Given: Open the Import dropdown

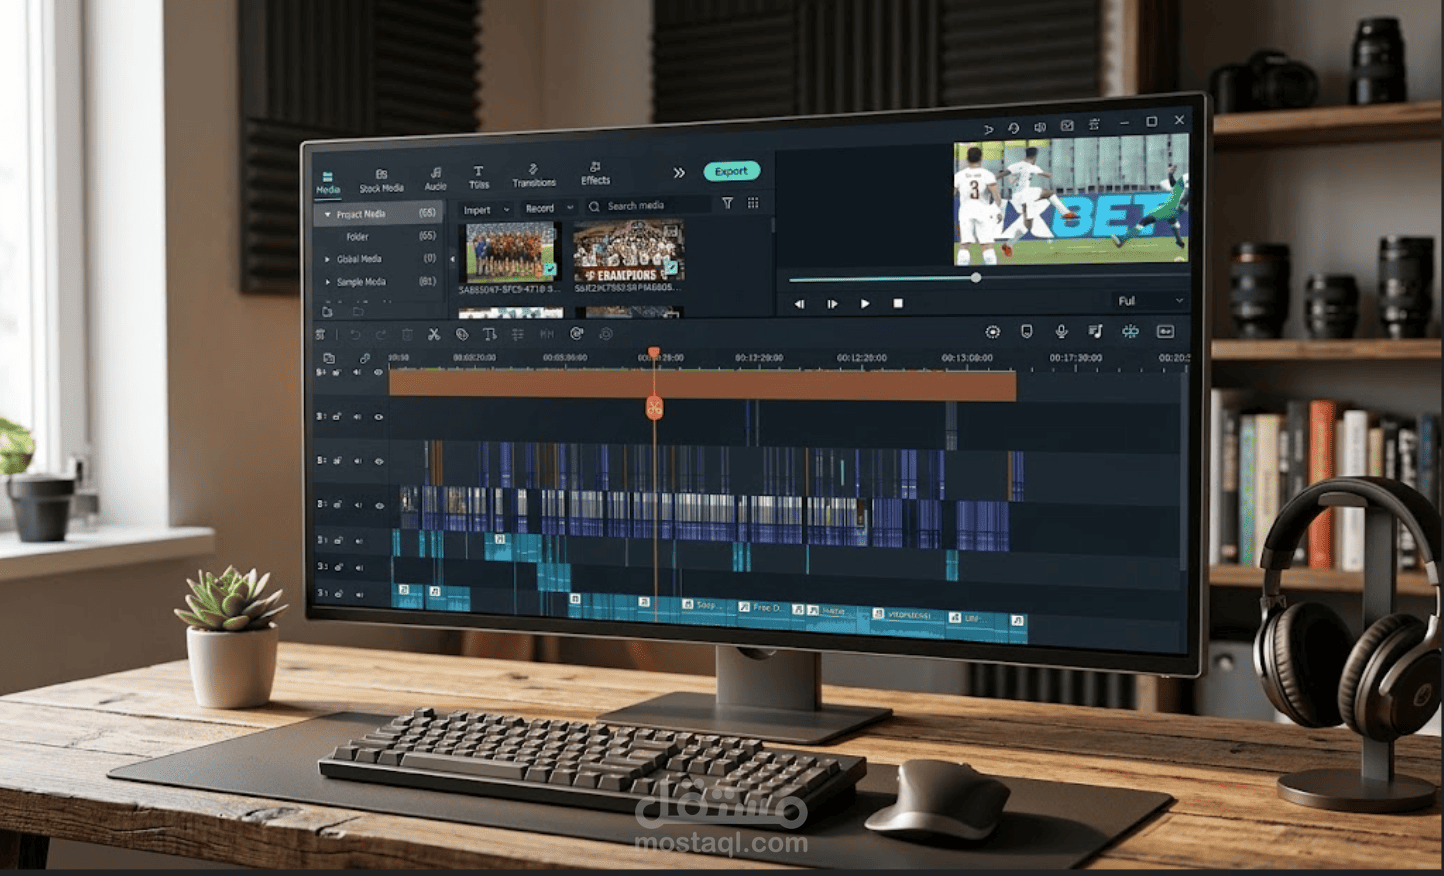Looking at the screenshot, I should click(x=486, y=209).
